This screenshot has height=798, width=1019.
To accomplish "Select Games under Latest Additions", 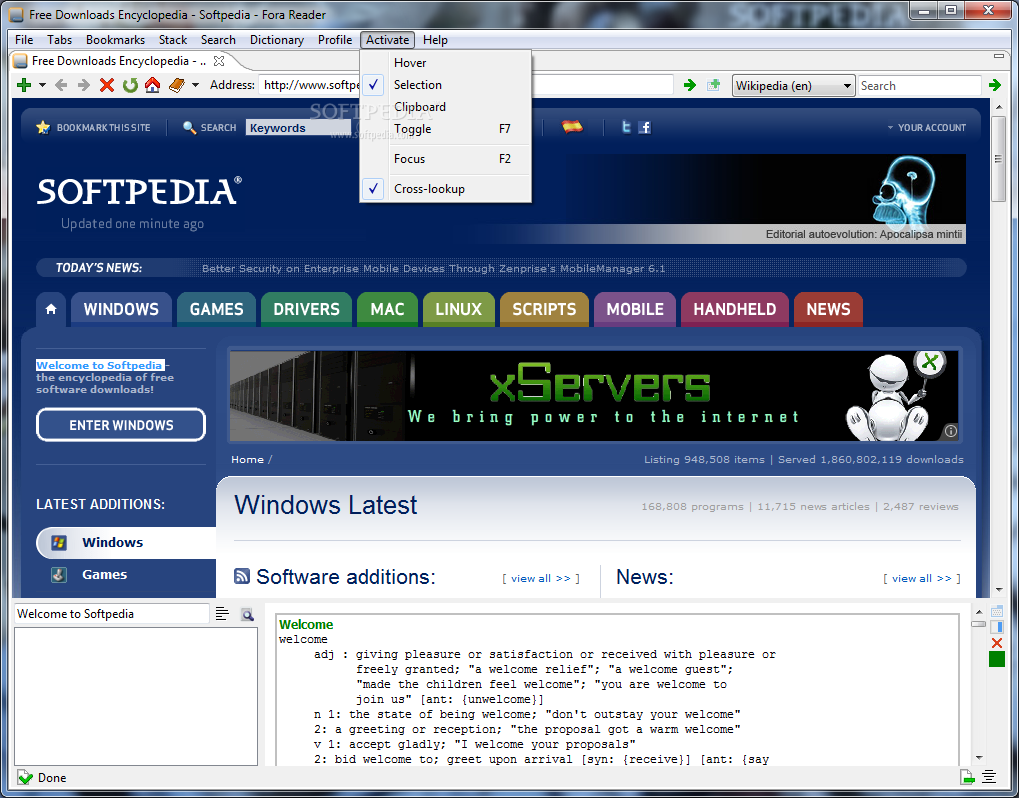I will [x=104, y=574].
